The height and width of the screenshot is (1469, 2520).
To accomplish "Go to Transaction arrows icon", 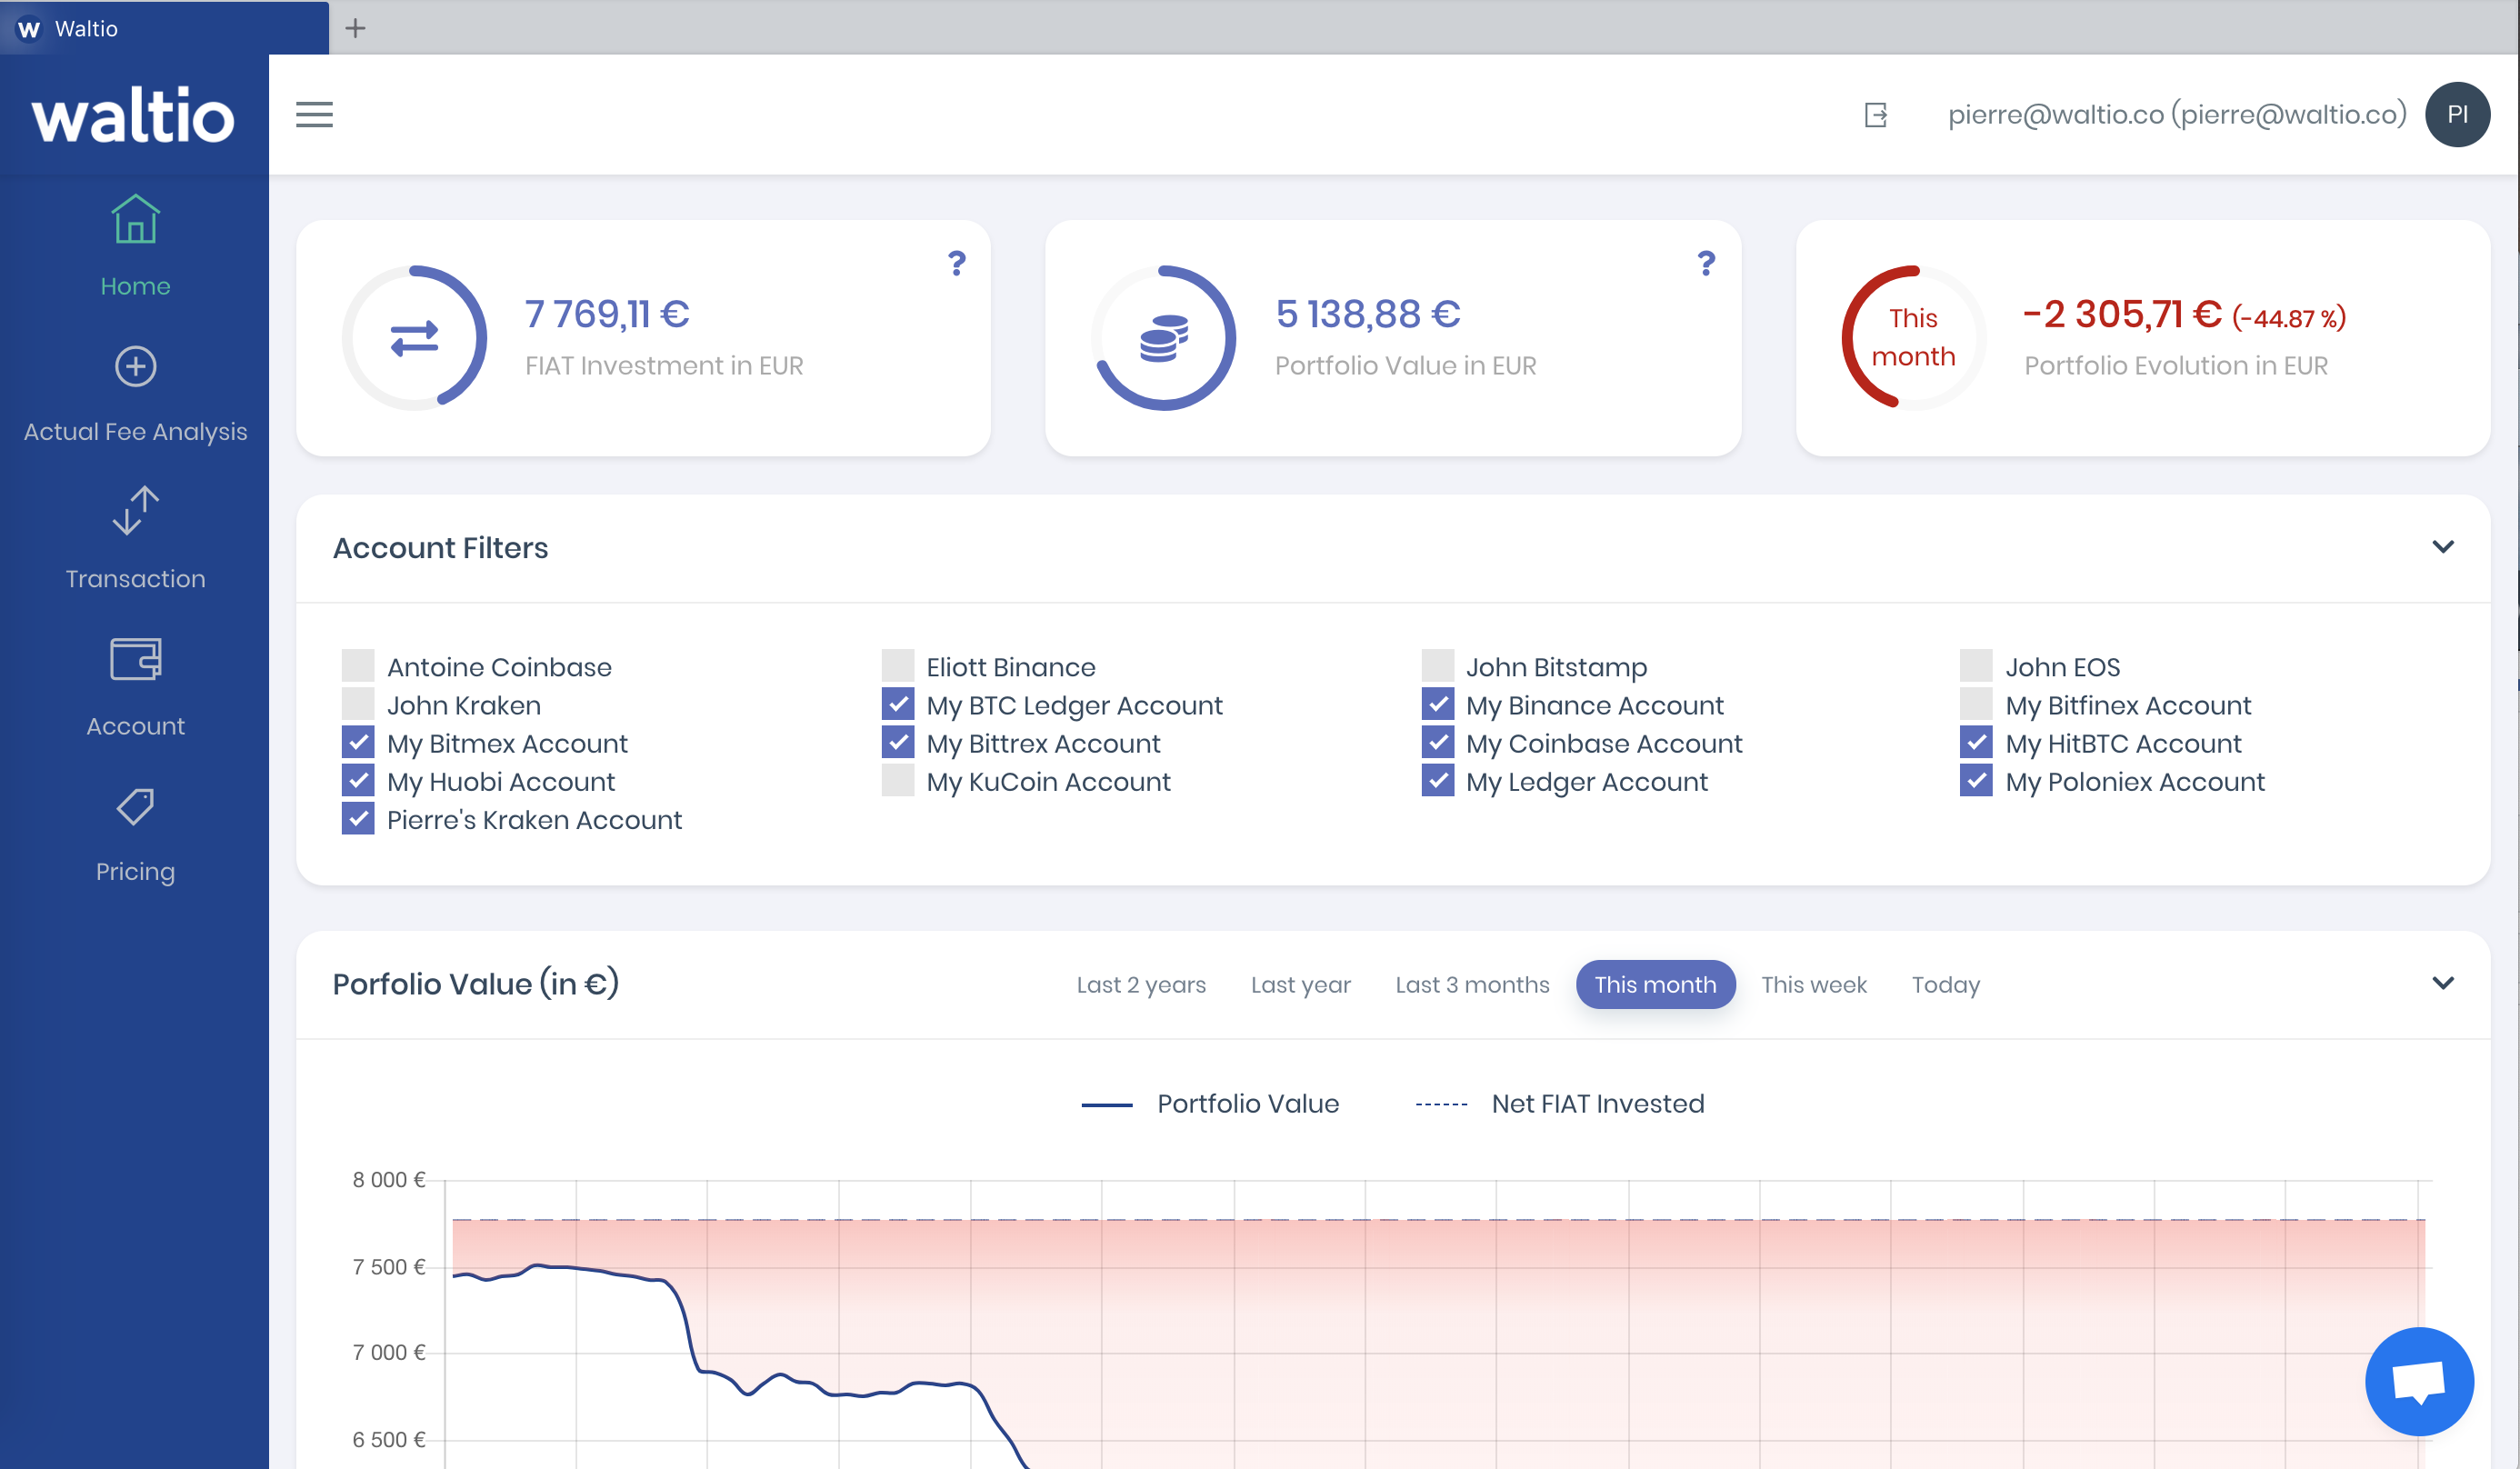I will (135, 511).
